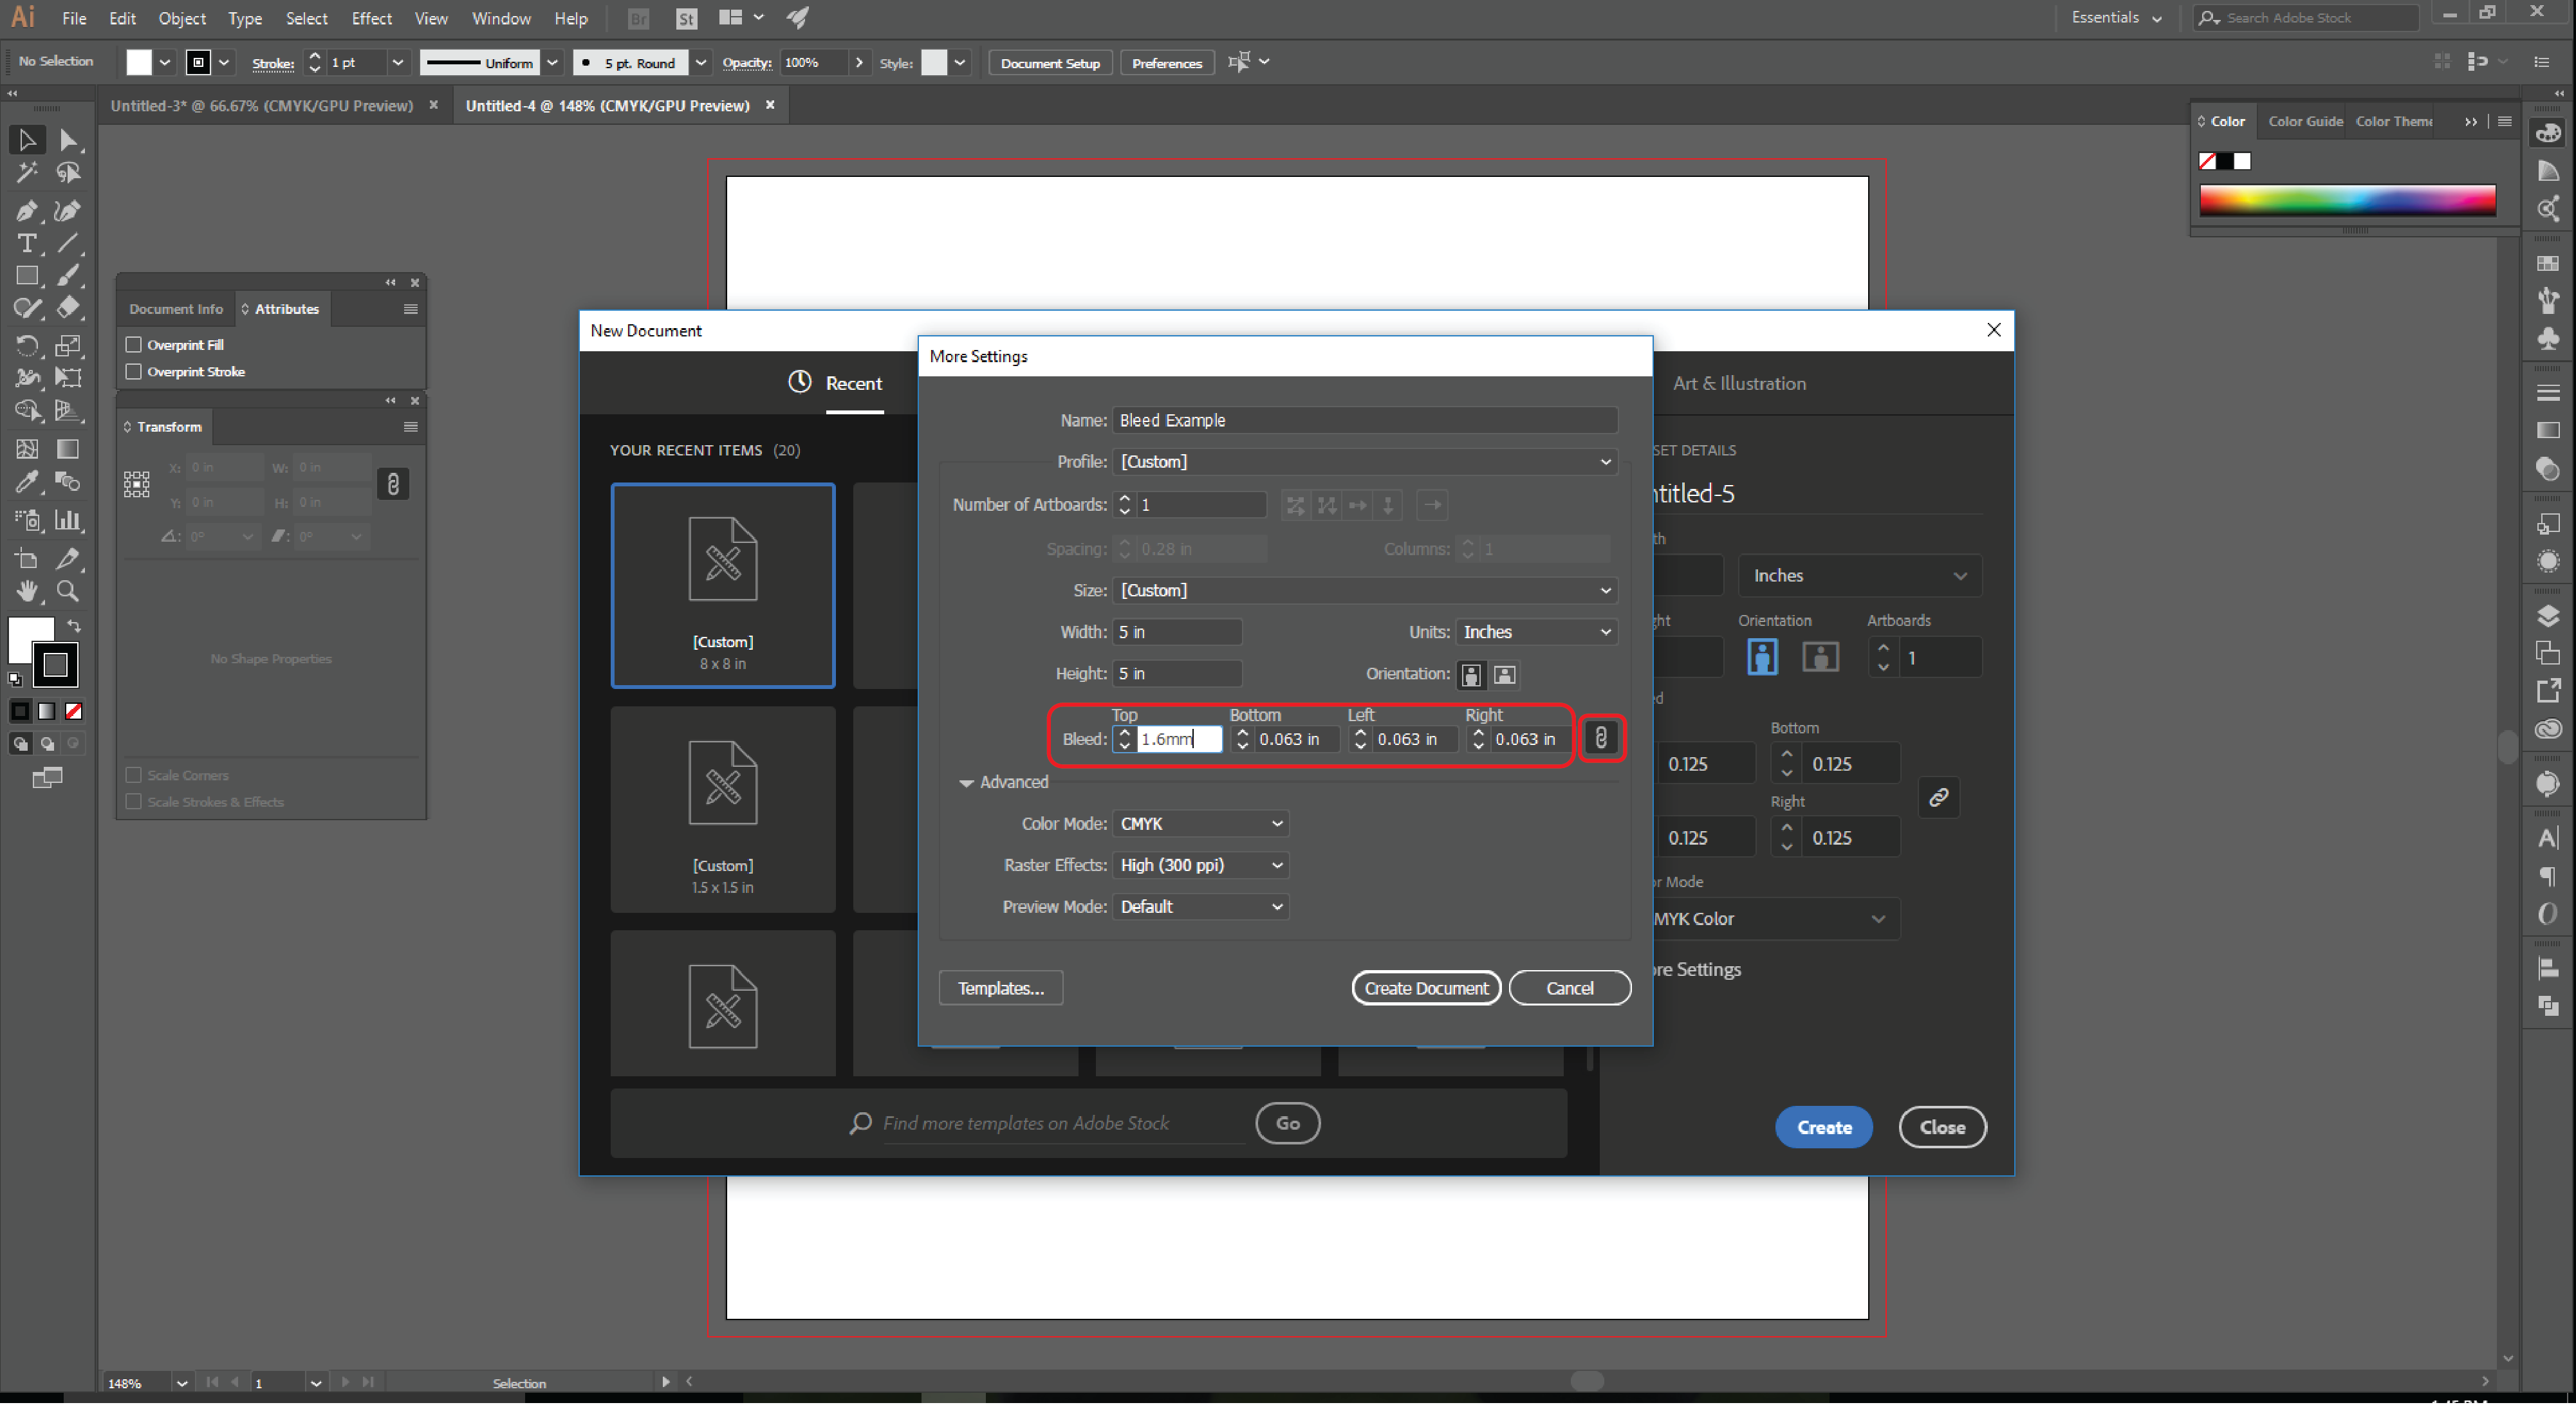Open the Size dropdown
This screenshot has width=2576, height=1405.
(x=1365, y=591)
